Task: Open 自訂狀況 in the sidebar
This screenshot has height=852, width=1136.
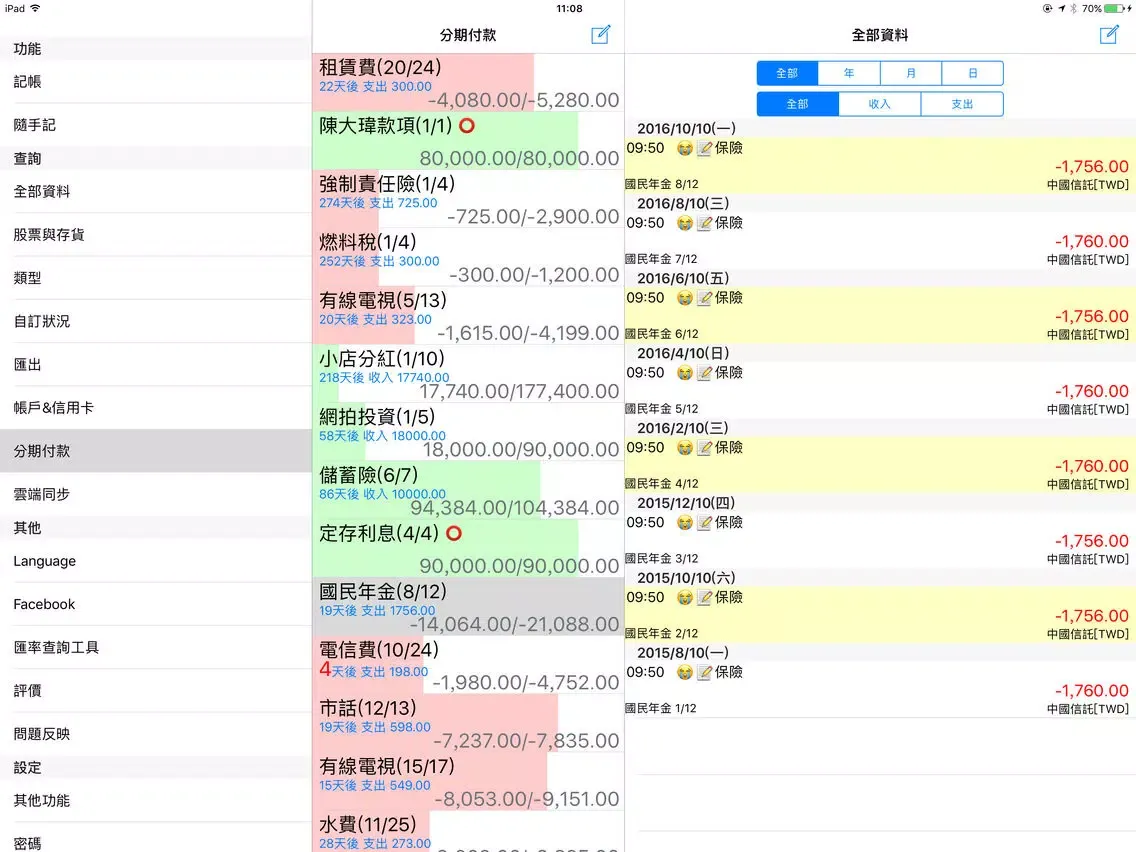Action: point(156,322)
